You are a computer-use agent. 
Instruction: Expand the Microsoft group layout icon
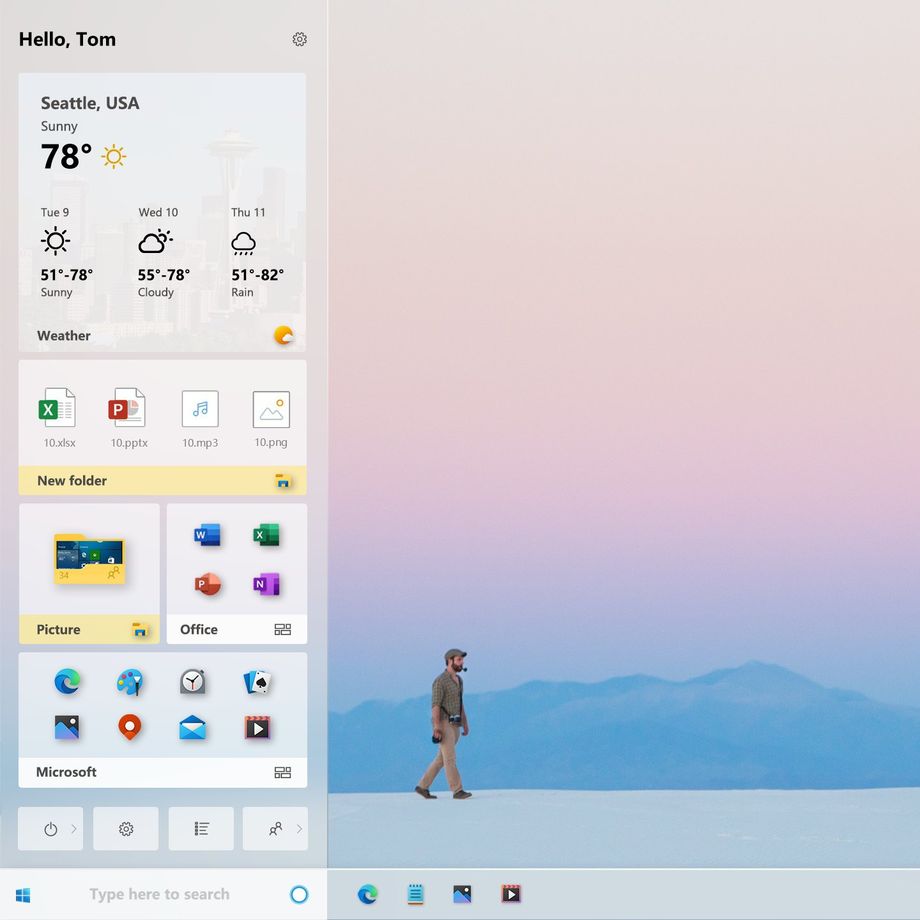coord(283,772)
